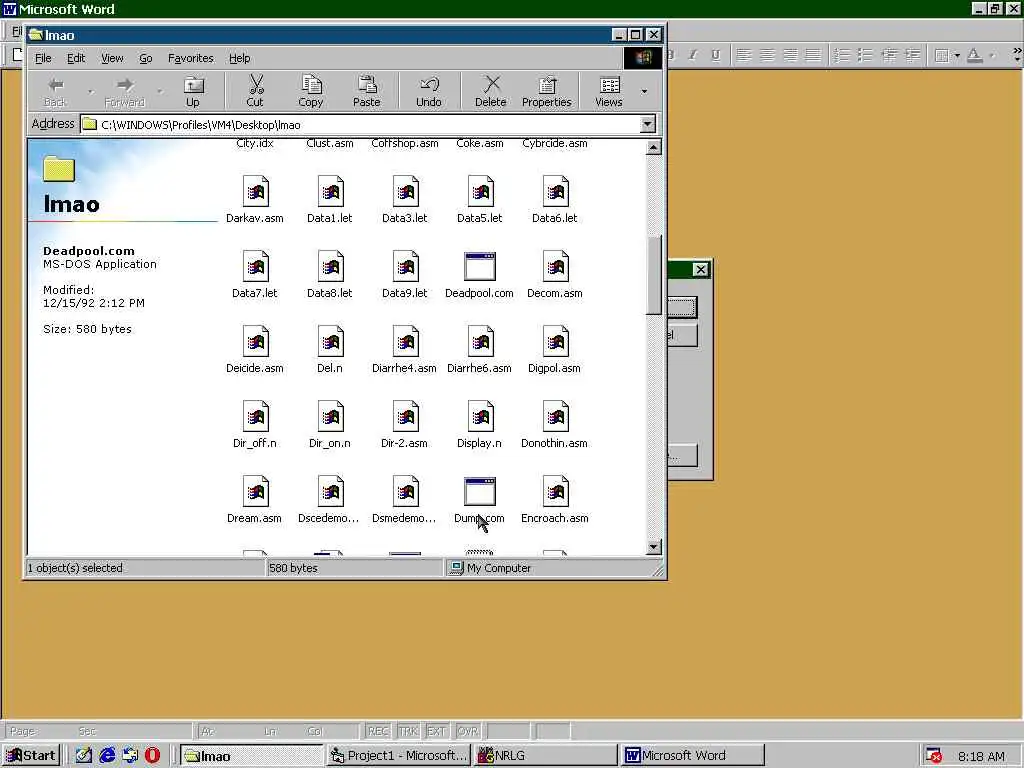1024x768 pixels.
Task: Select the Data6.let file icon
Action: (x=556, y=192)
